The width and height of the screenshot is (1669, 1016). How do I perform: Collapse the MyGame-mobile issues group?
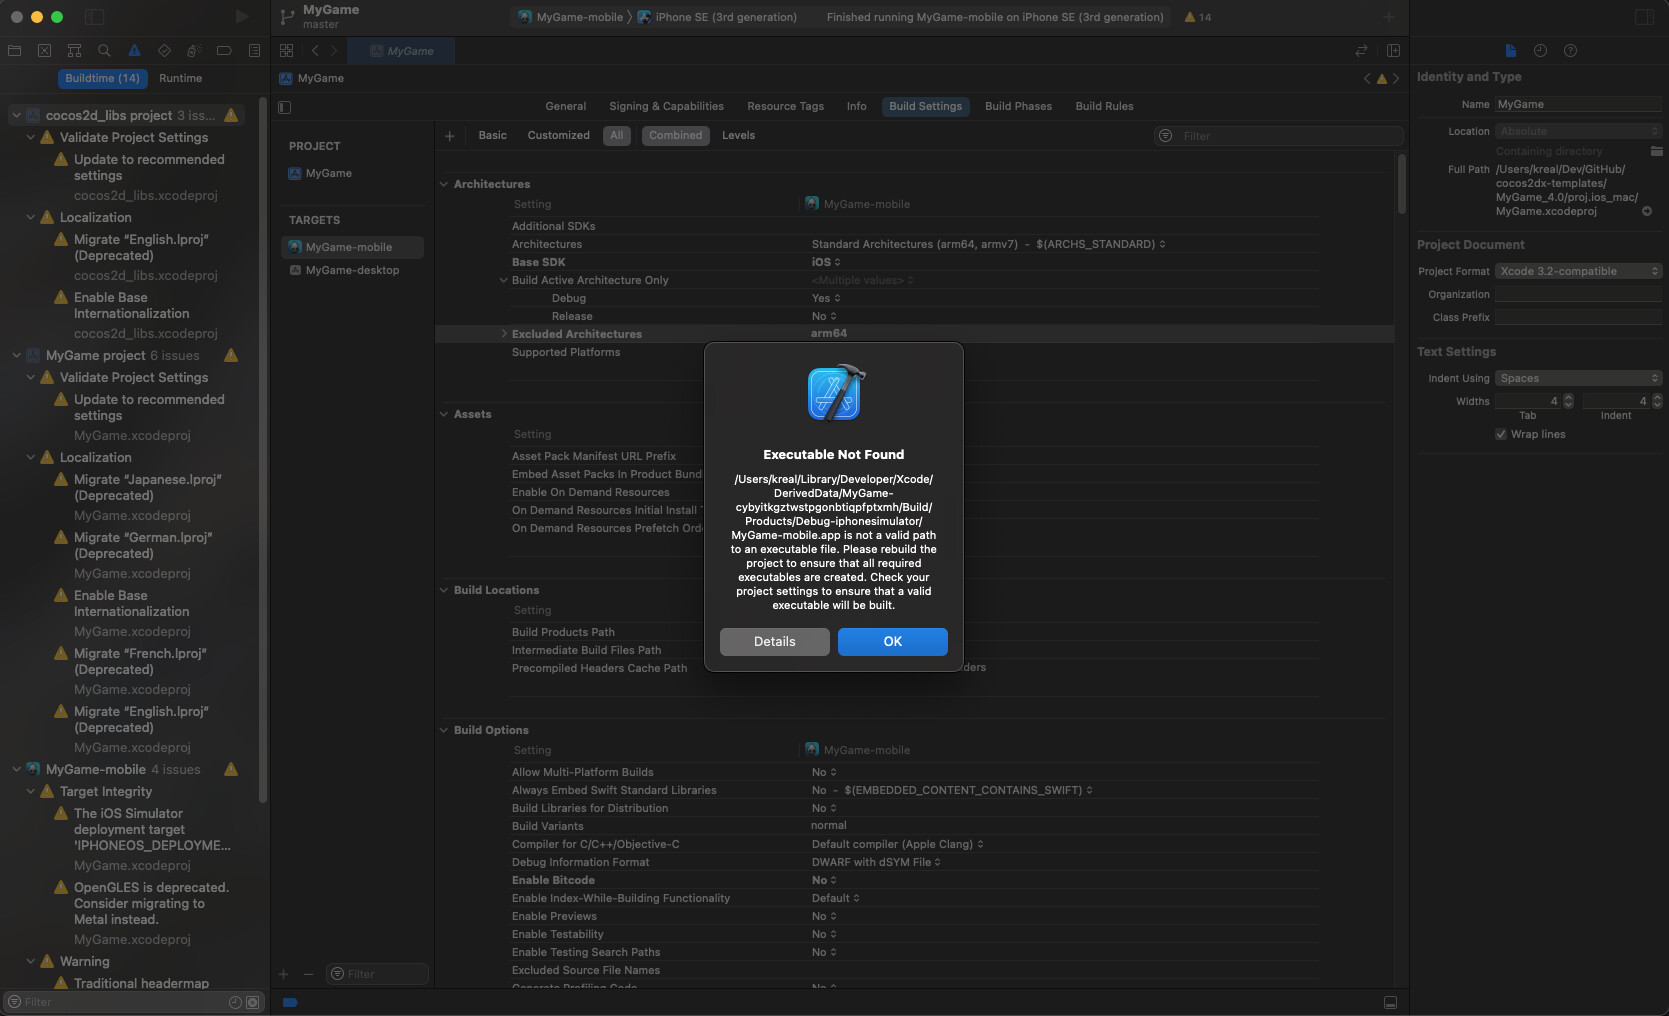pyautogui.click(x=16, y=769)
